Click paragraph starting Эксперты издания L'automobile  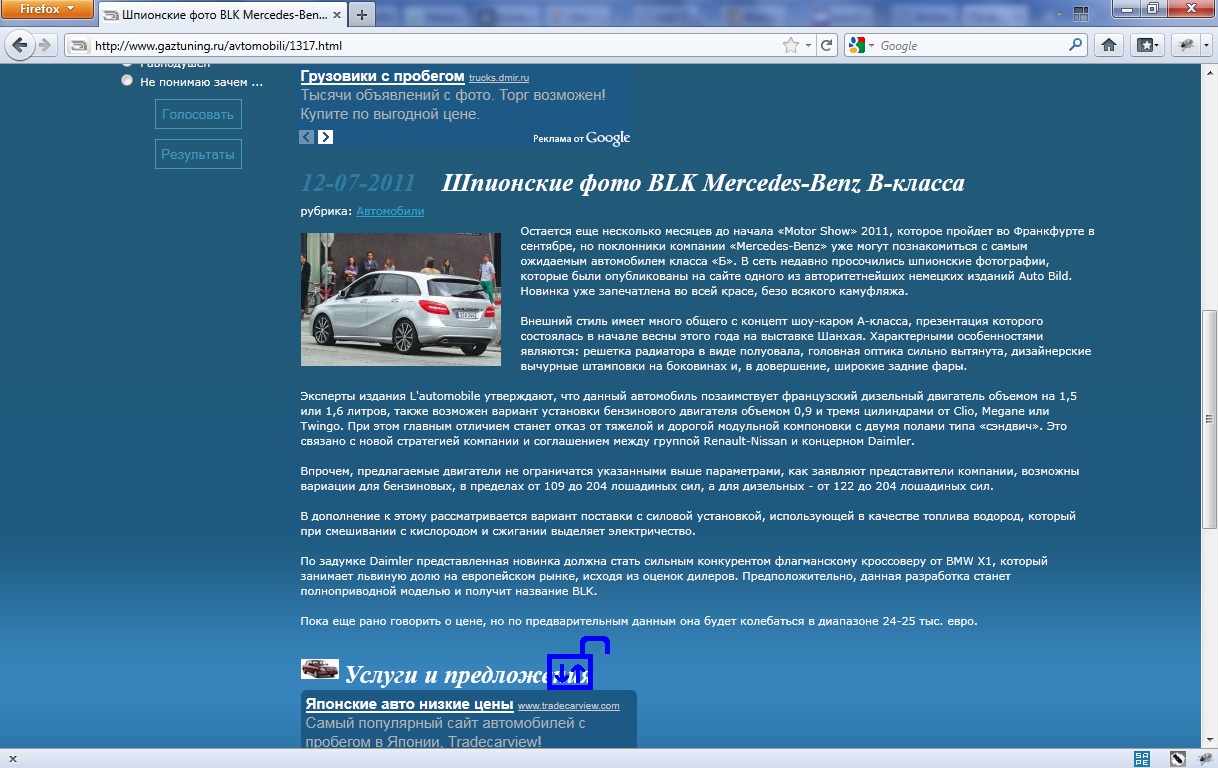[689, 418]
